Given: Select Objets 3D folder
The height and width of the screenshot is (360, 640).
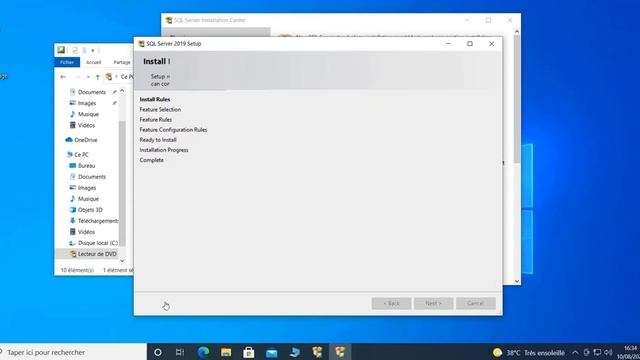Looking at the screenshot, I should [90, 210].
